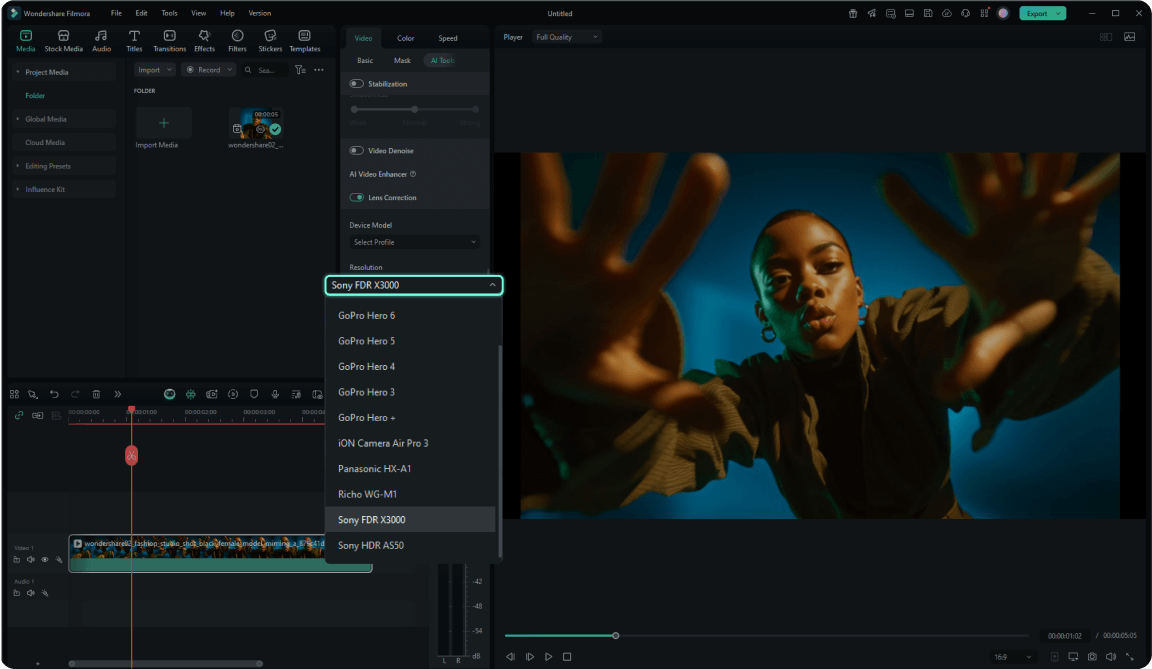Open the Import dropdown
Screen dimensions: 1152x669
coord(154,70)
